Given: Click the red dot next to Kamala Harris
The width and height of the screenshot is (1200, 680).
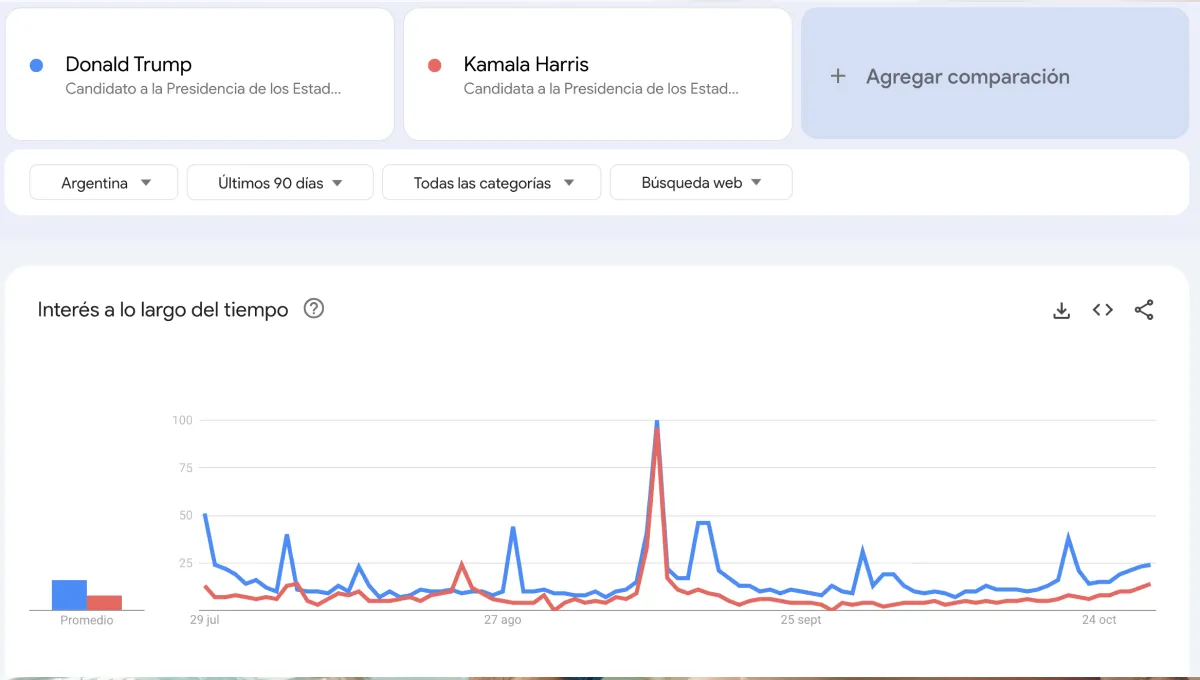Looking at the screenshot, I should [x=434, y=64].
